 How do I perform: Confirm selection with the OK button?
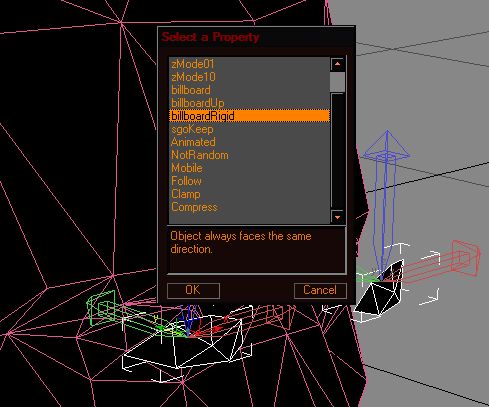pos(193,290)
